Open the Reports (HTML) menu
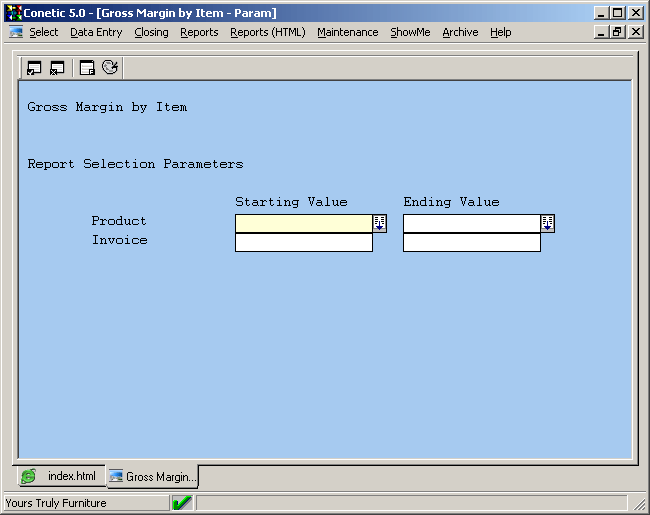650x515 pixels. coord(267,32)
